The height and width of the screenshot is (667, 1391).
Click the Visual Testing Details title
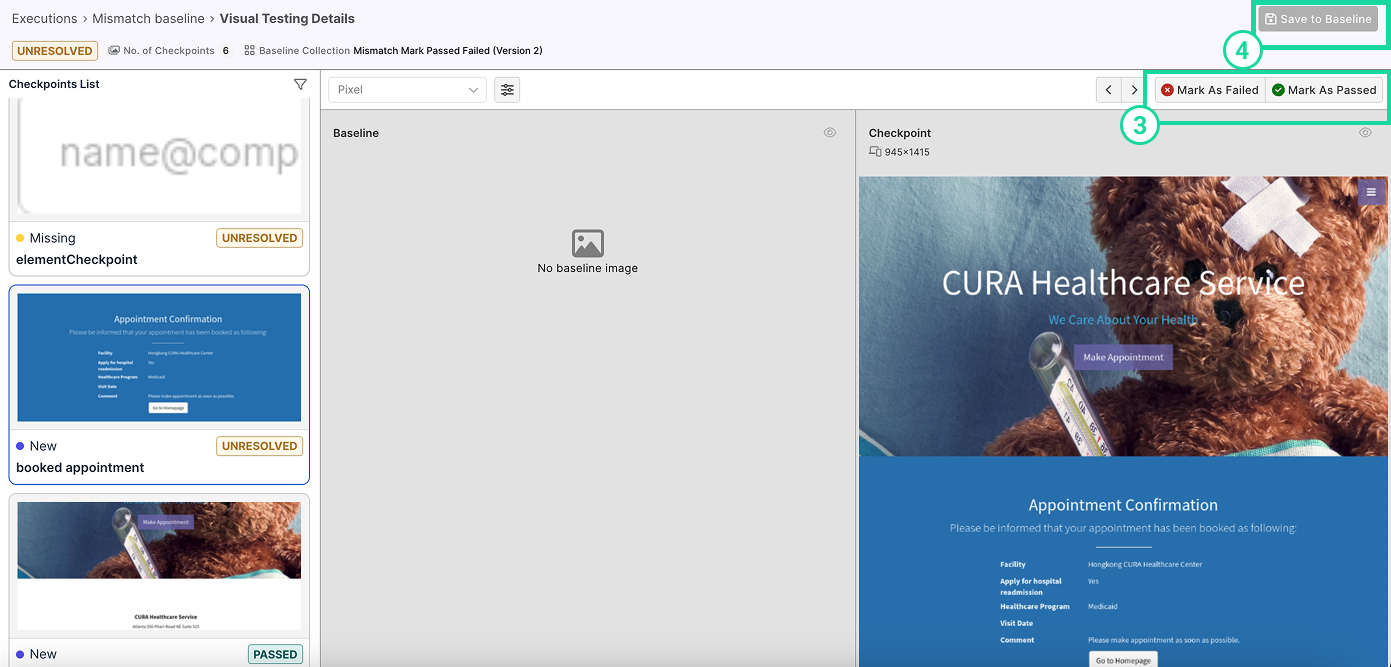[x=287, y=19]
